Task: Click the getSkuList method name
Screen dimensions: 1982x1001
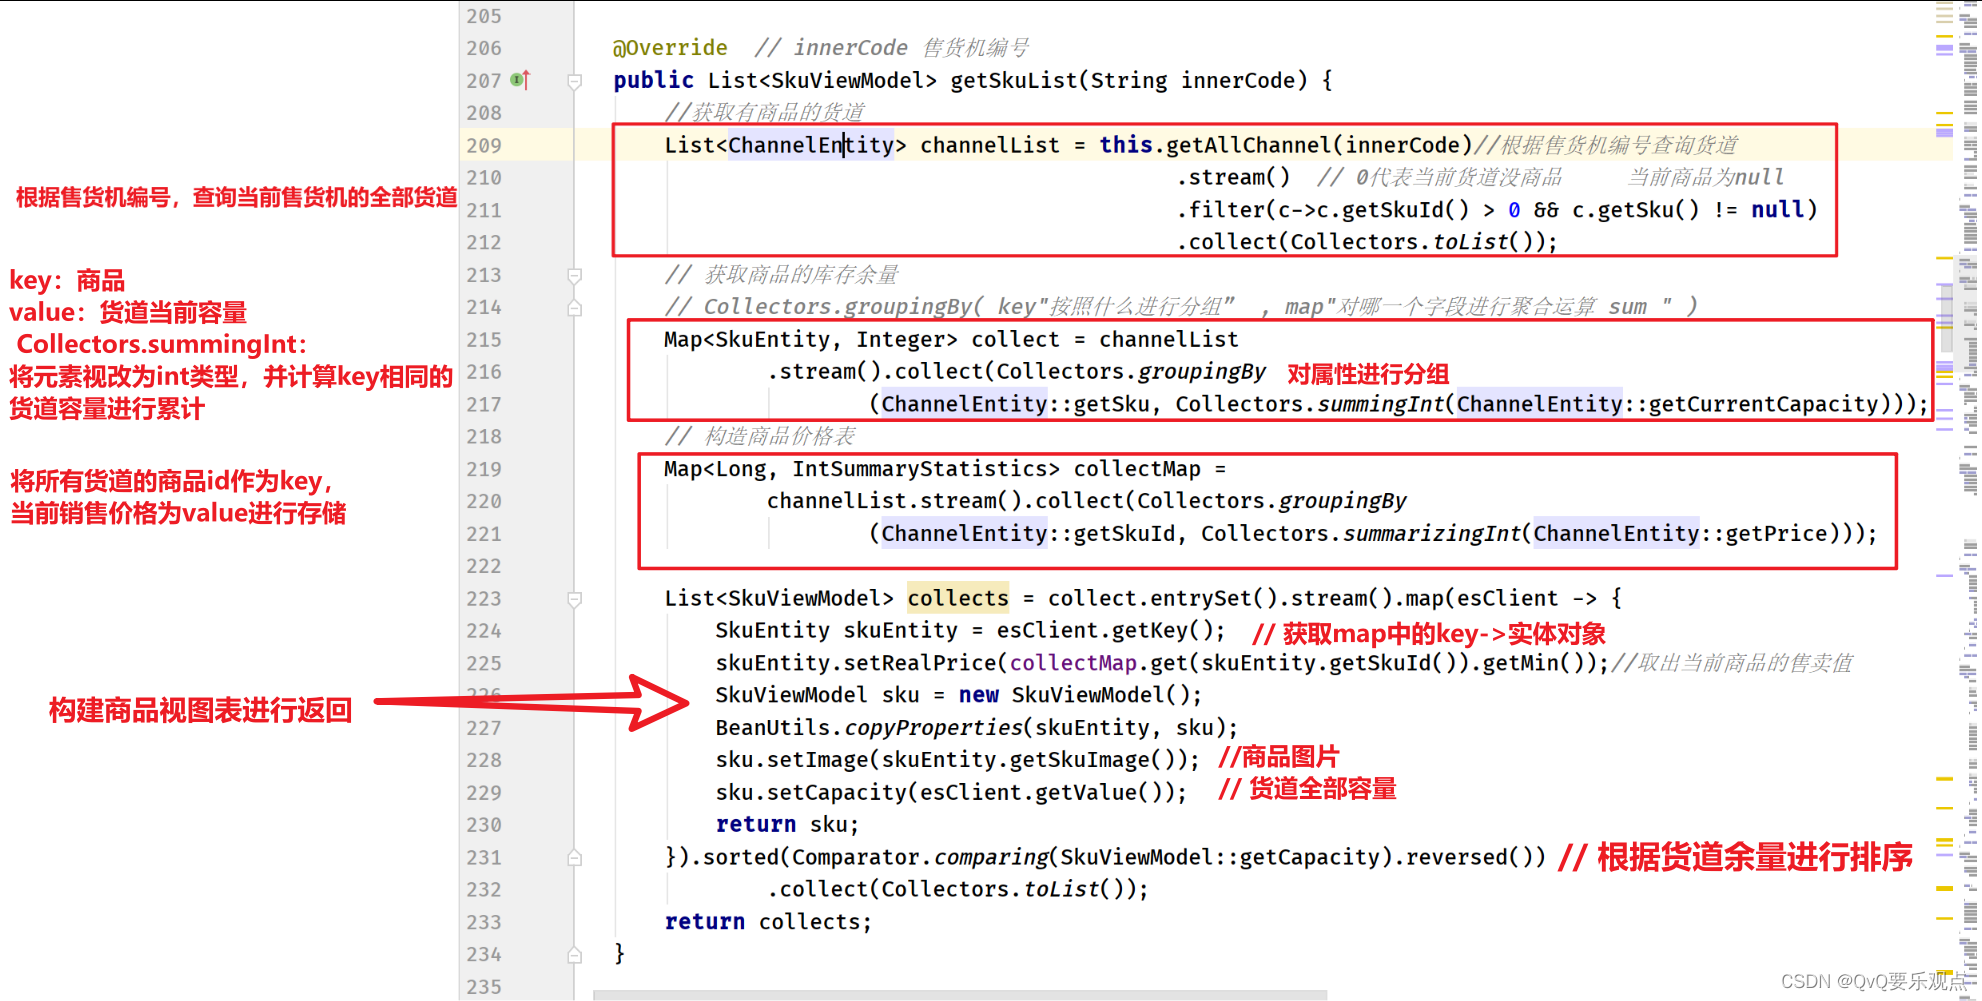Action: click(1014, 81)
